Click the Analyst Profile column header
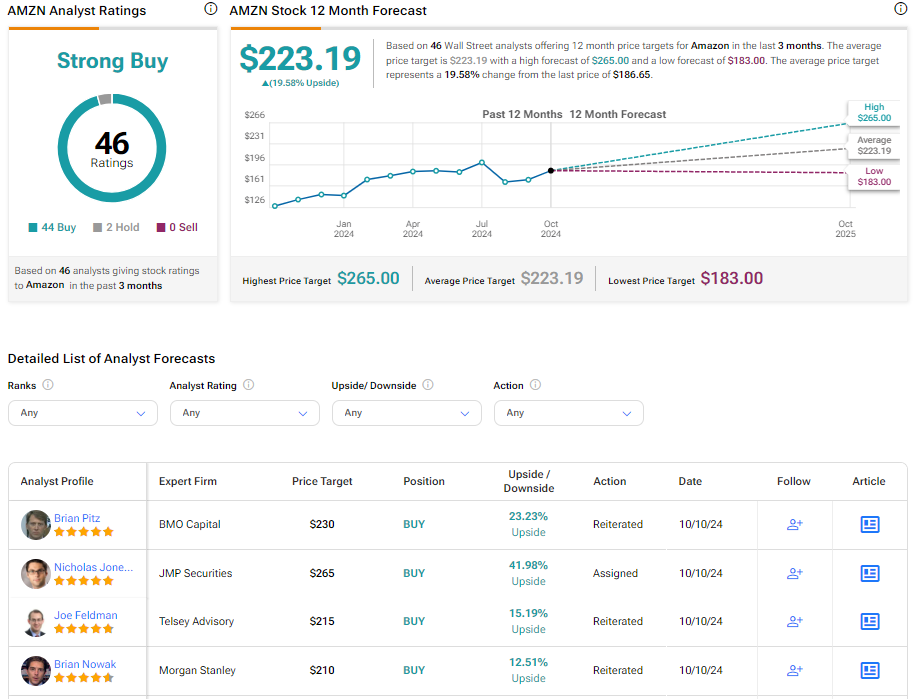 57,481
